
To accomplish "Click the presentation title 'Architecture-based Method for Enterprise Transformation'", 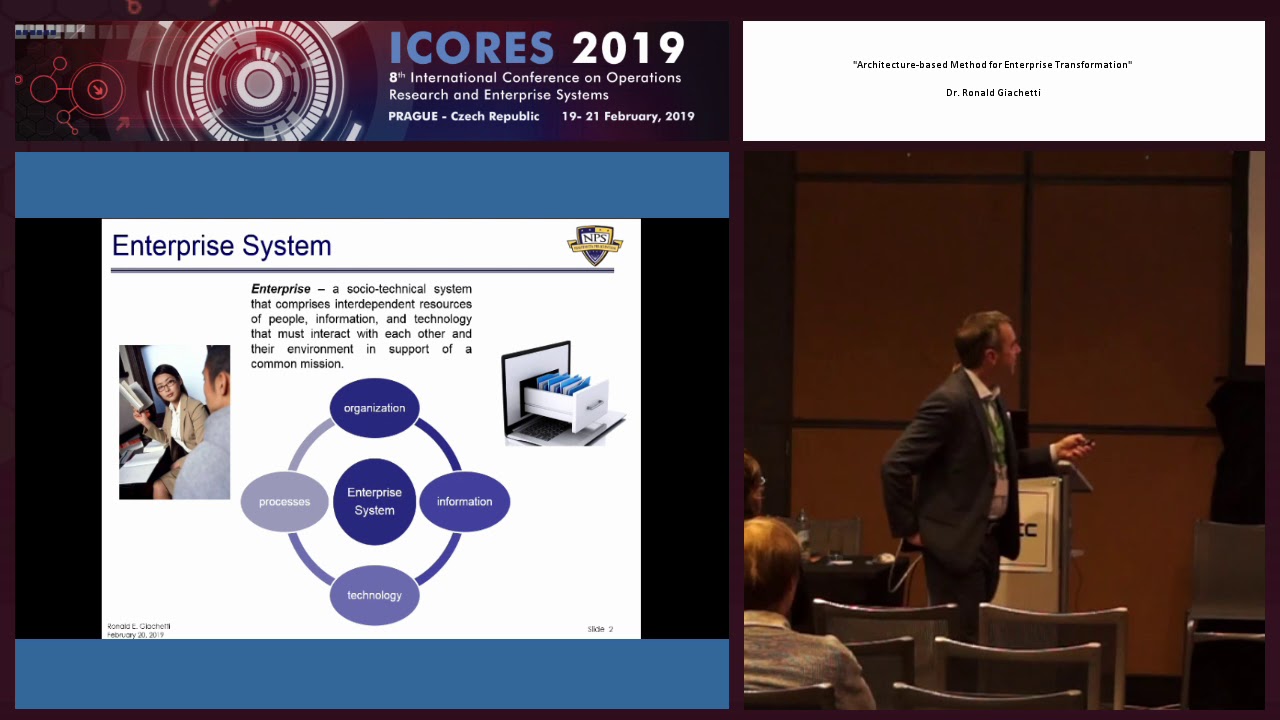I will pos(992,65).
